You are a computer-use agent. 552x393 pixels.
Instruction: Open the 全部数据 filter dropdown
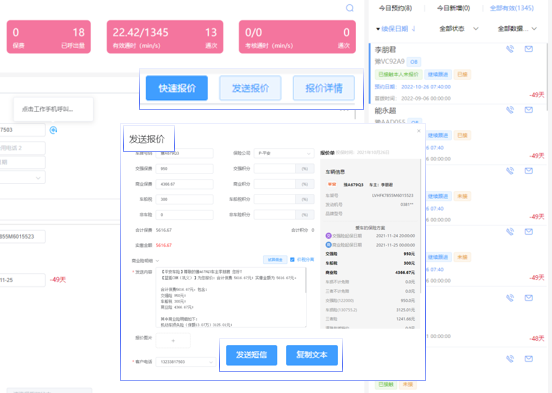[x=517, y=29]
